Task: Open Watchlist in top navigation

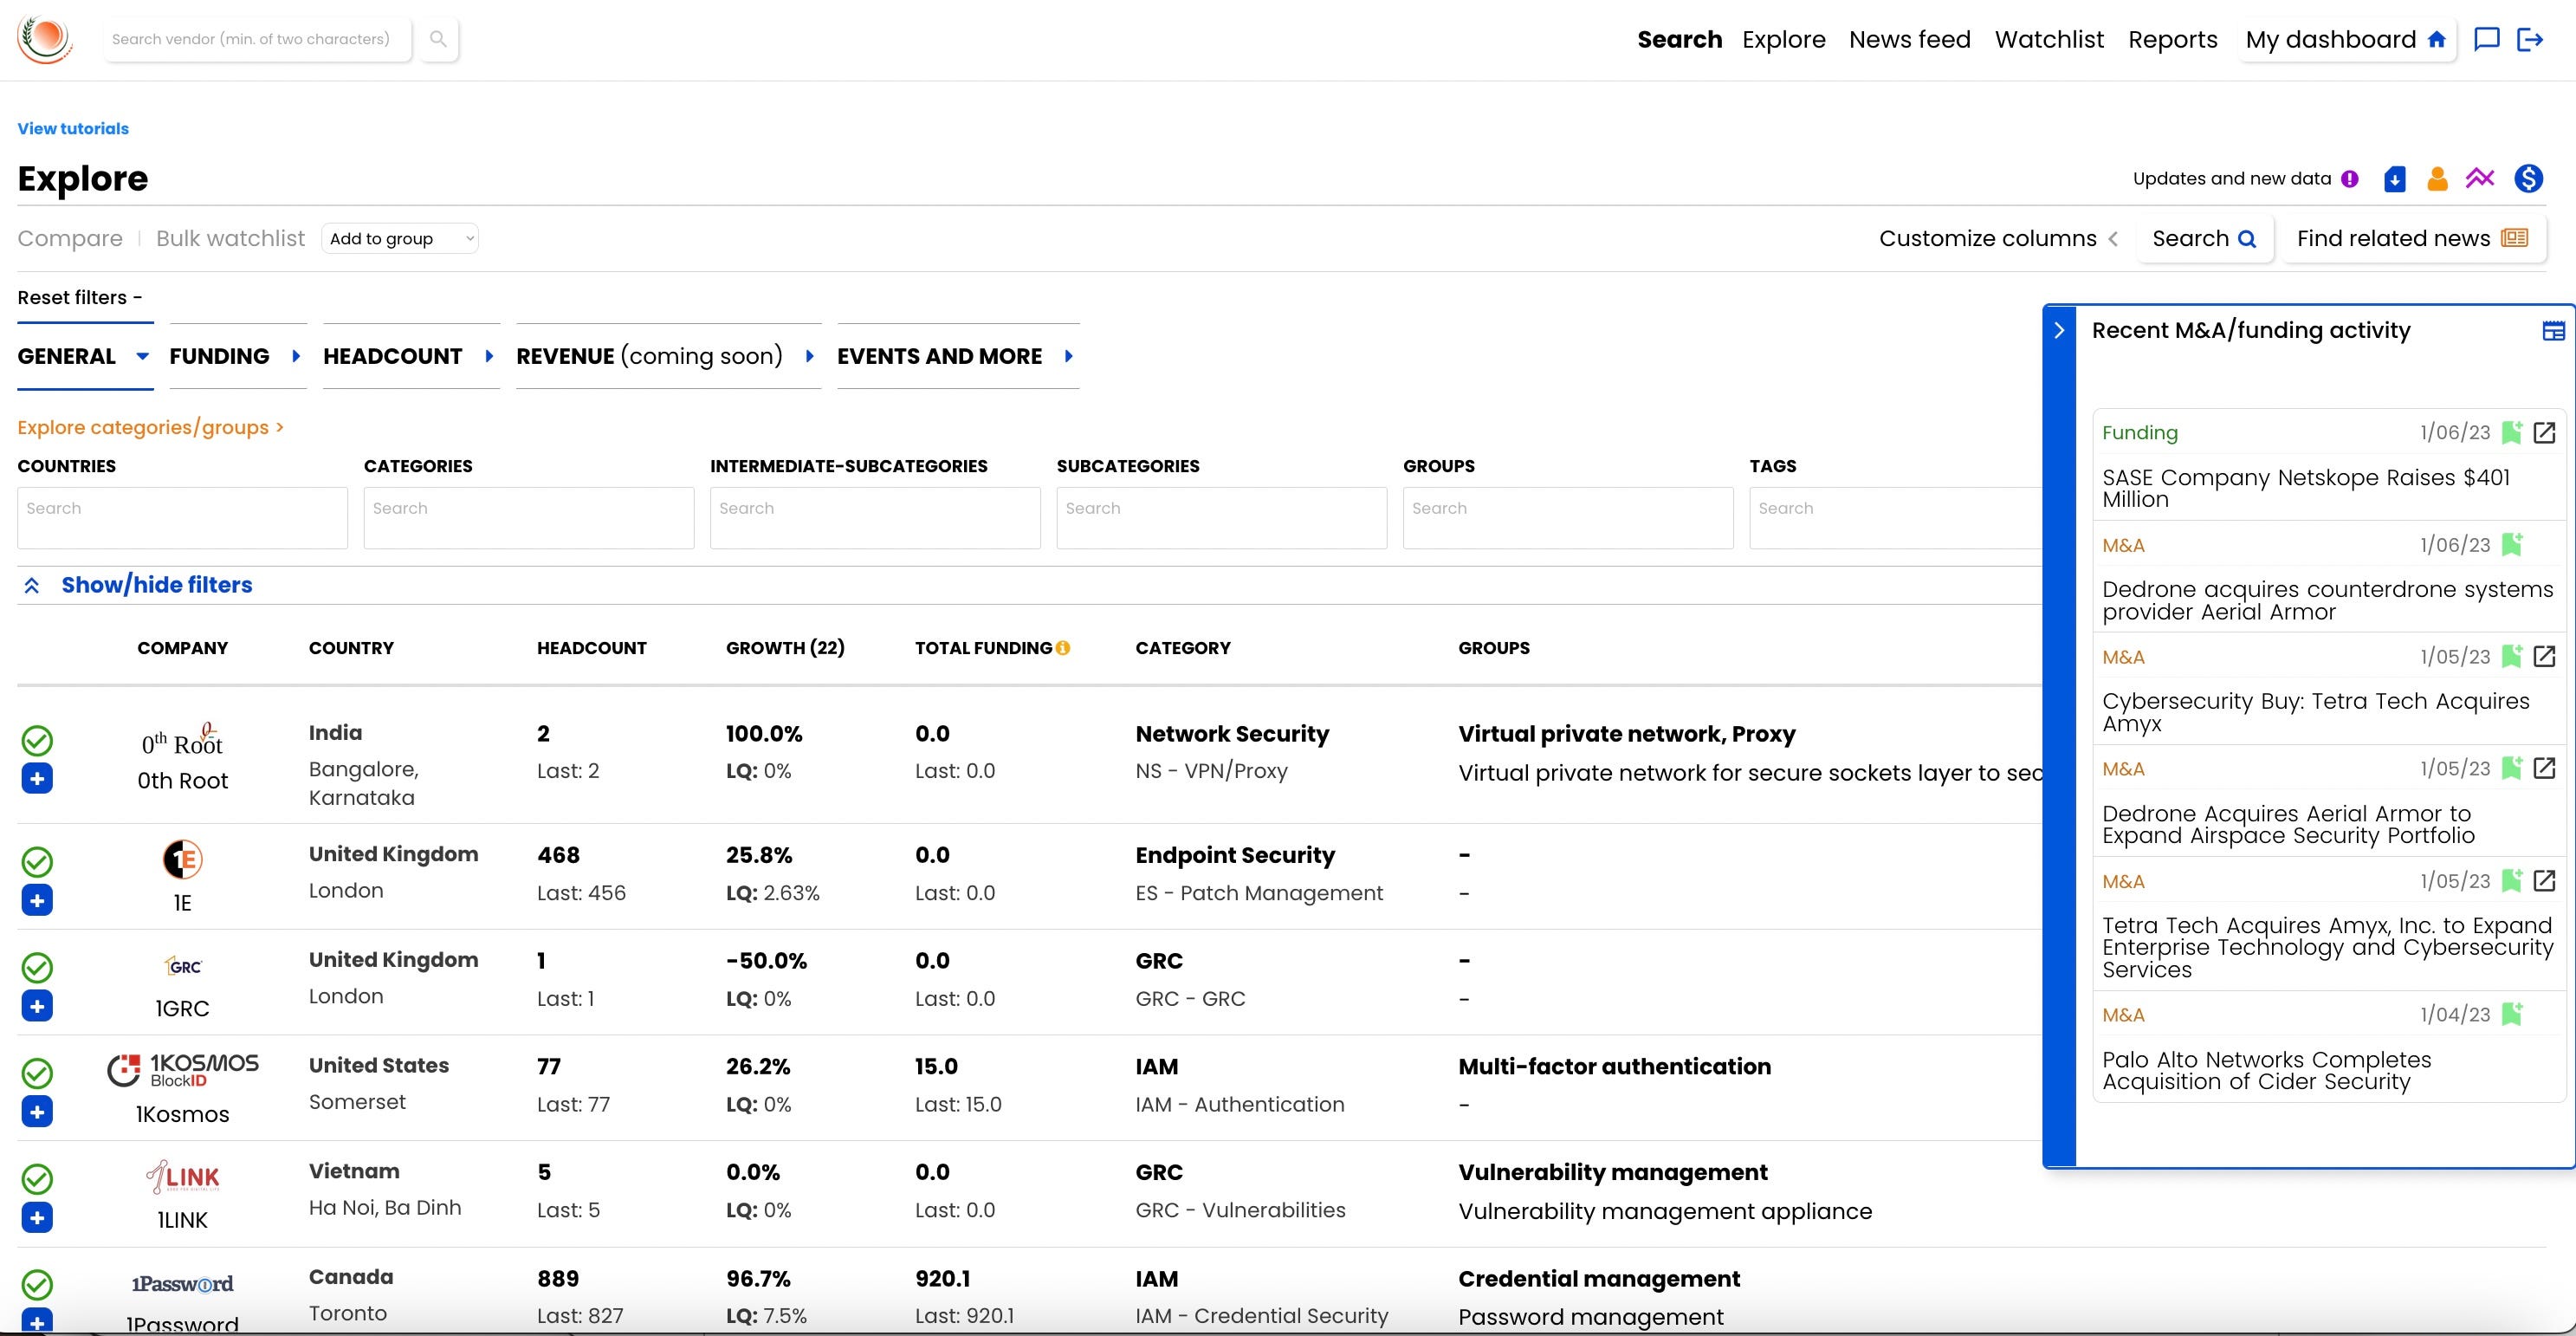Action: click(2049, 39)
